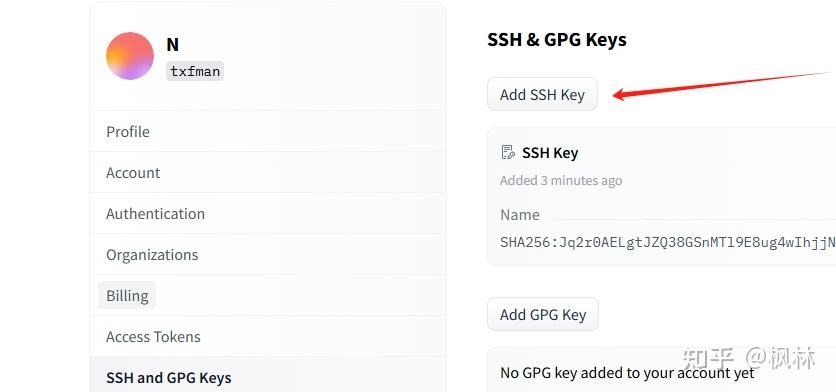Click the No GPG key added message
This screenshot has height=392, width=836.
pyautogui.click(x=628, y=373)
